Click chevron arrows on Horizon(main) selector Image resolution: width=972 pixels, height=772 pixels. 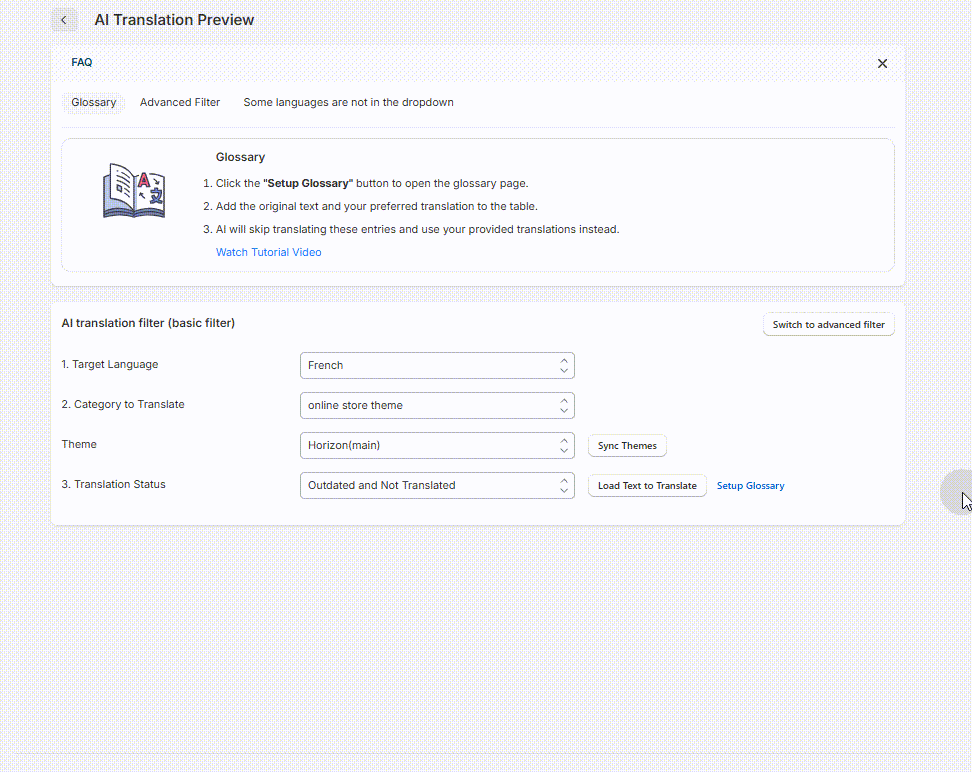click(x=563, y=445)
